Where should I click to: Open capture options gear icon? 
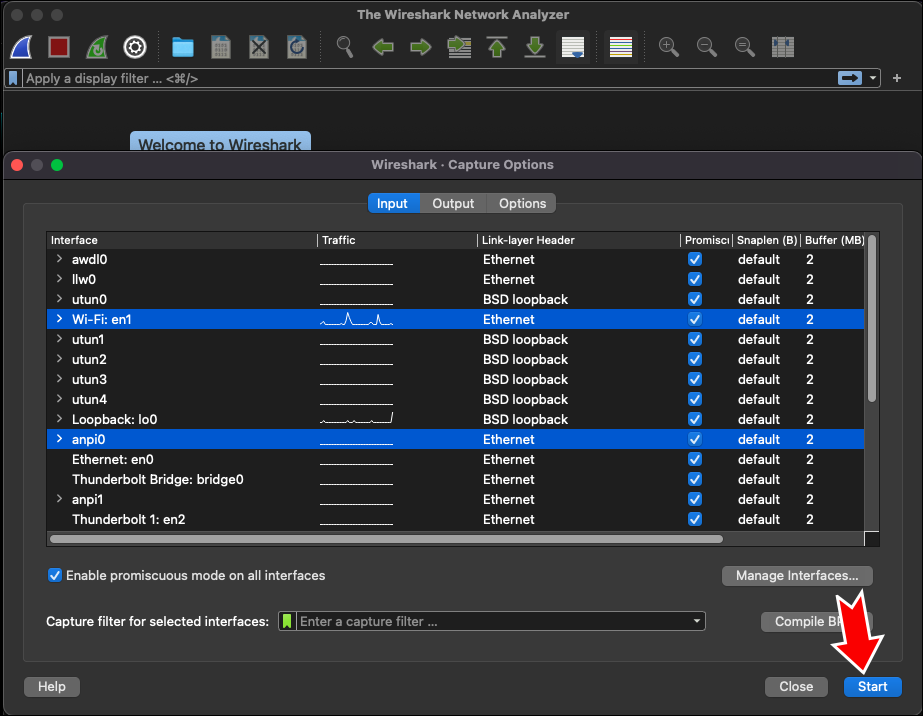[135, 47]
